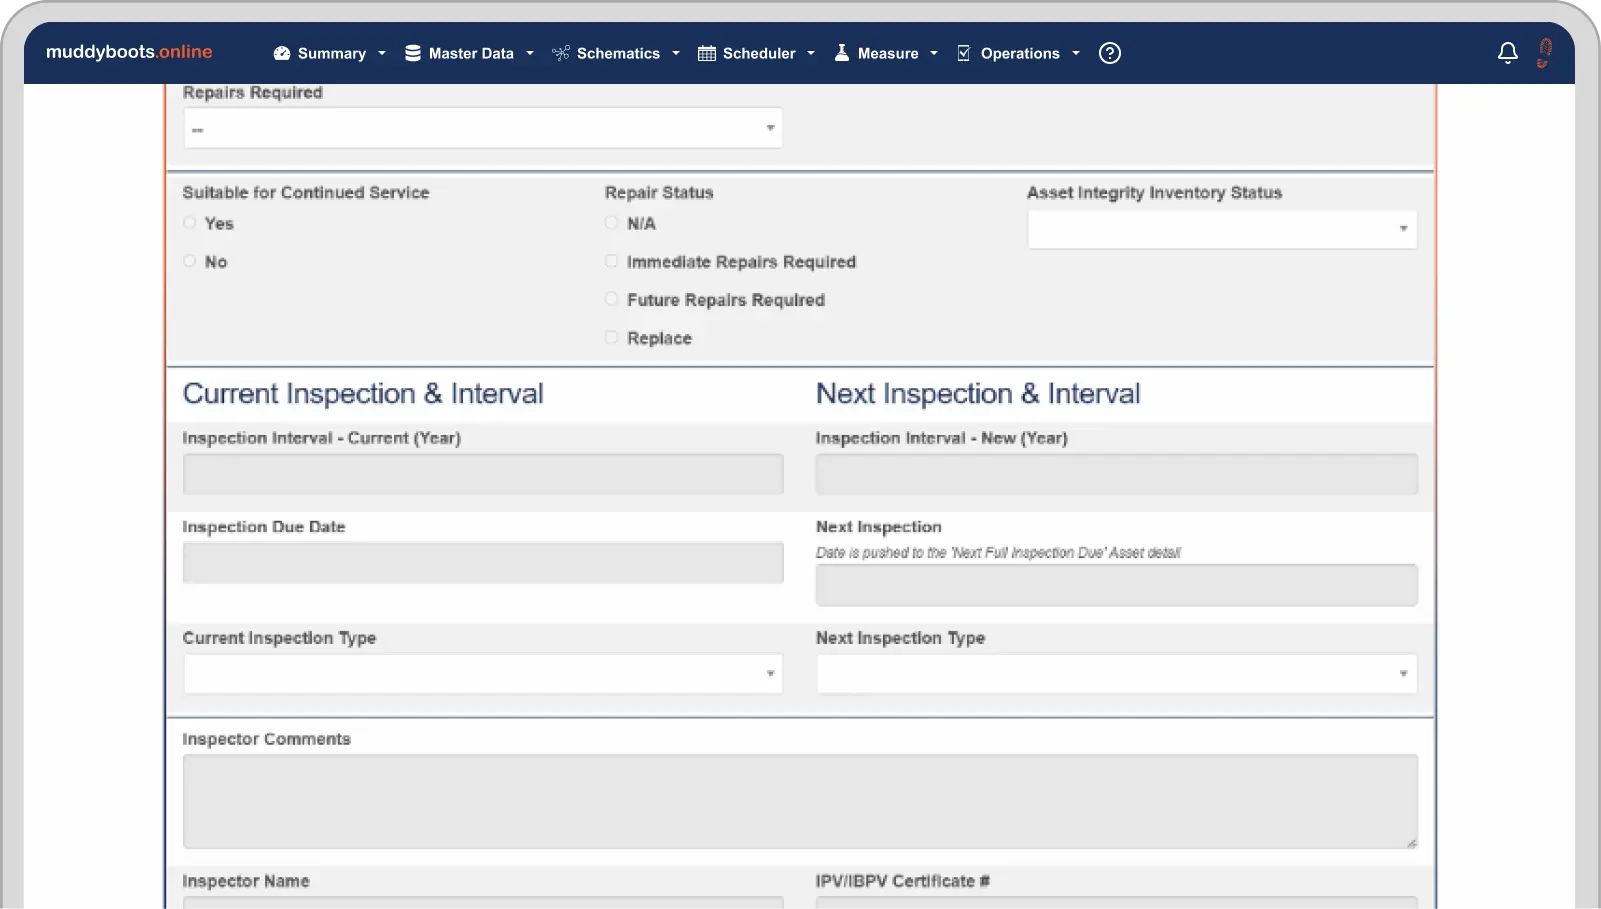Click the muddyboots.online logo

click(x=129, y=52)
